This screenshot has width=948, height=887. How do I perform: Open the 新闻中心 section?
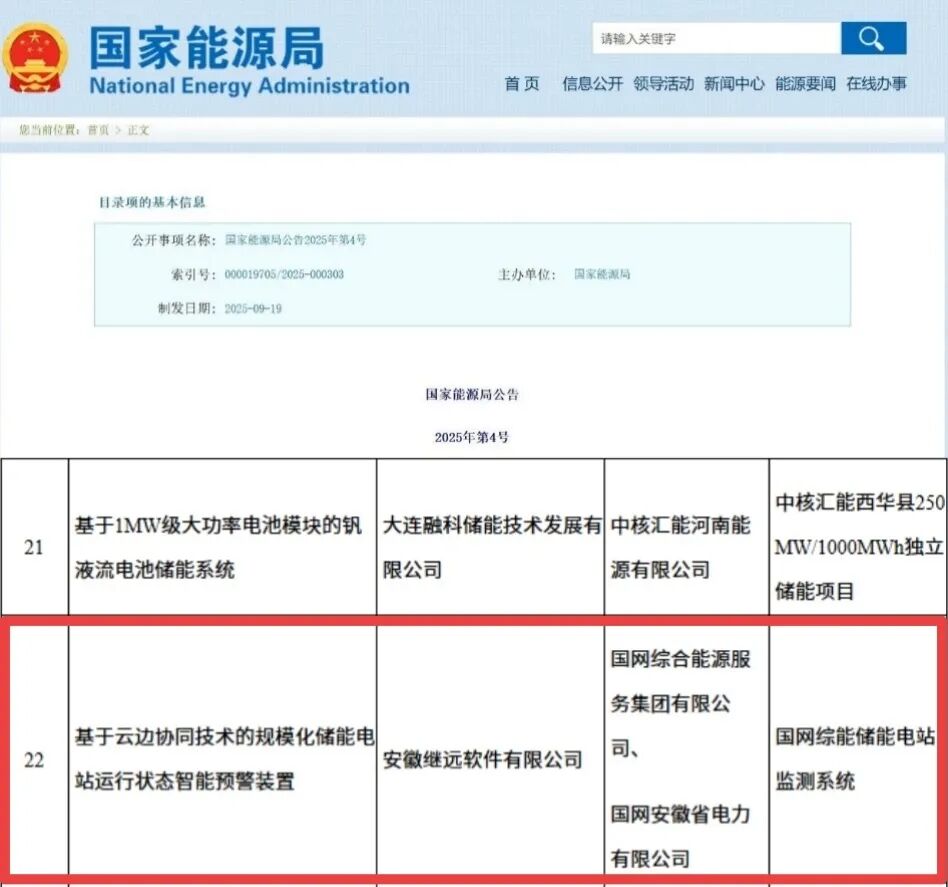(734, 84)
